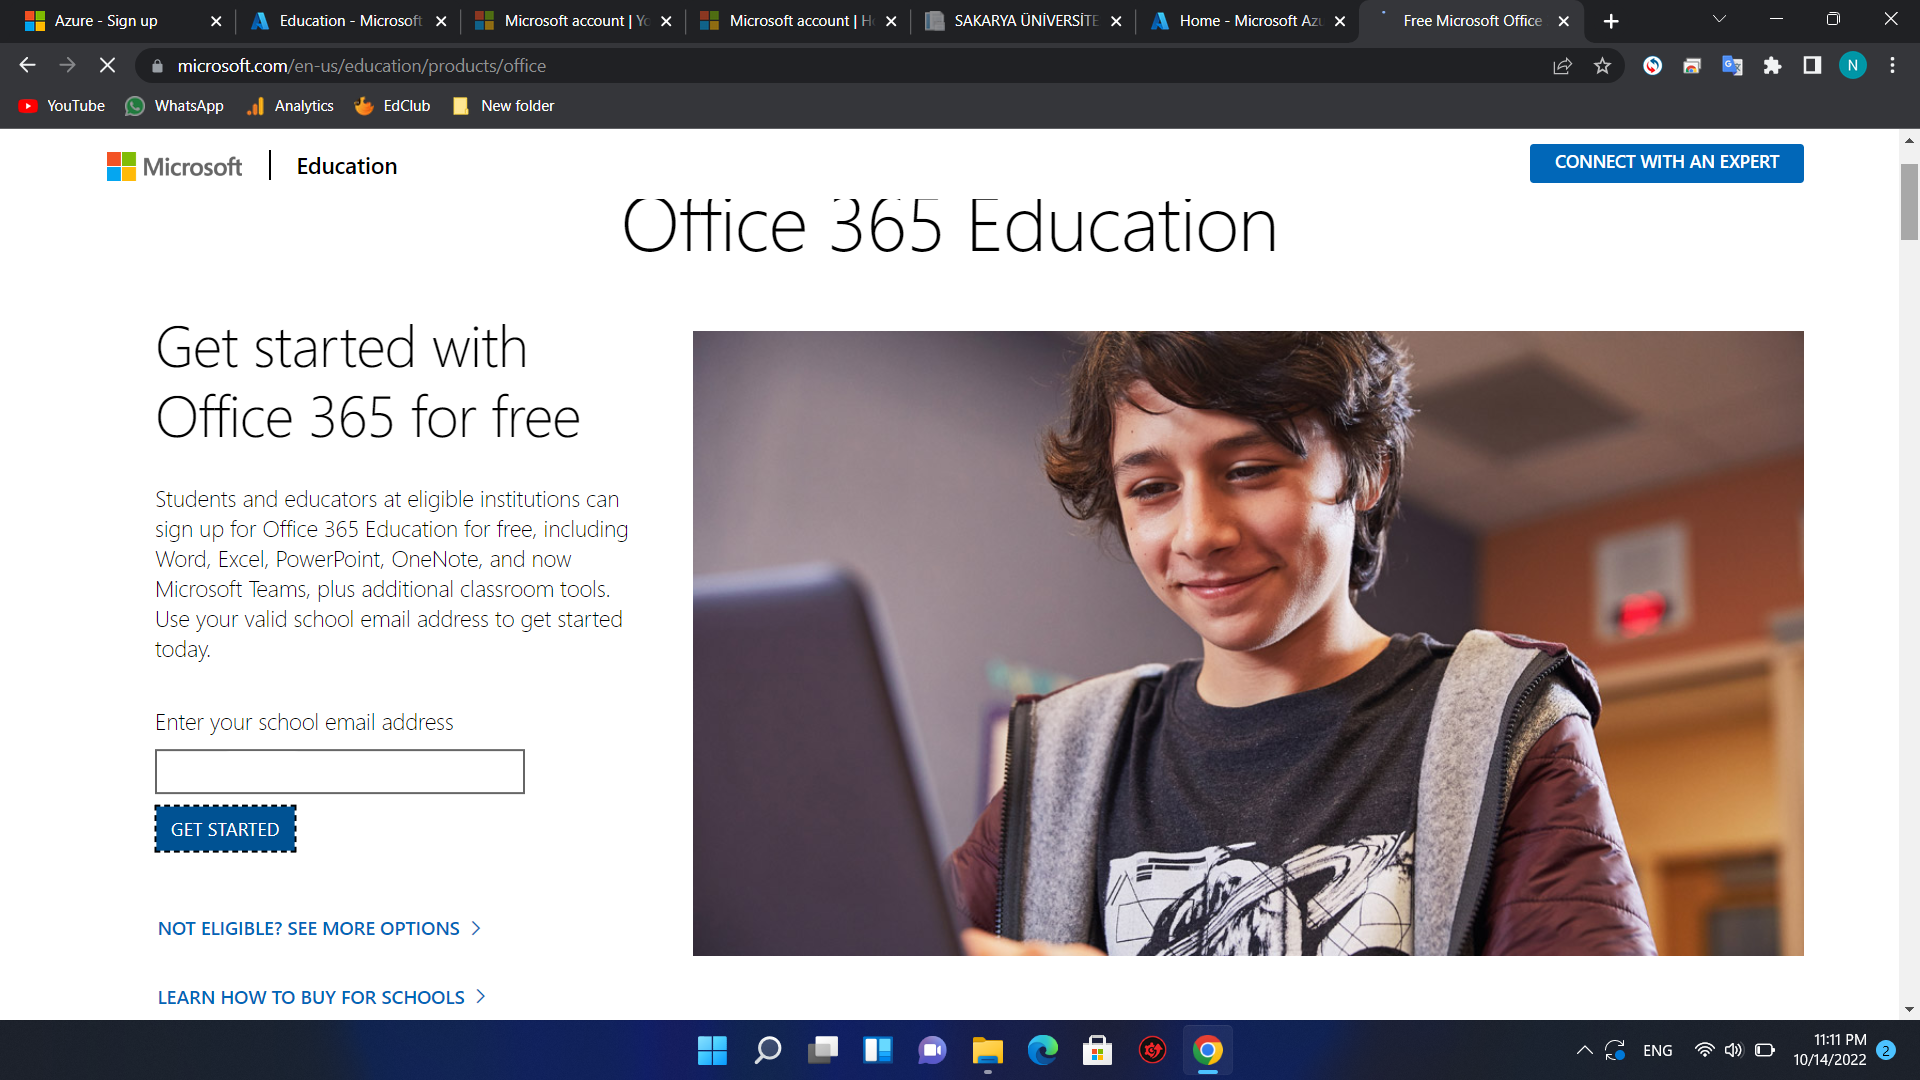Click the stop loading page icon

tap(107, 66)
